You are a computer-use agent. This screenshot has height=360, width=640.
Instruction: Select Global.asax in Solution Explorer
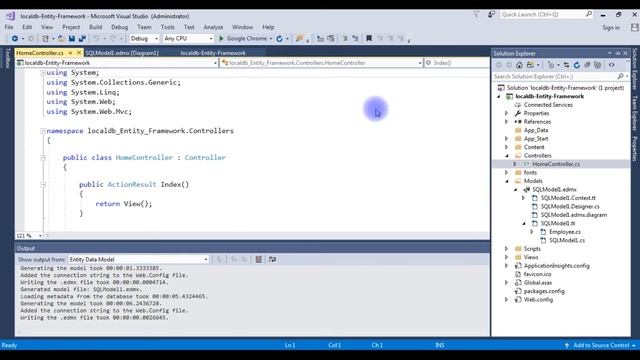tap(538, 282)
